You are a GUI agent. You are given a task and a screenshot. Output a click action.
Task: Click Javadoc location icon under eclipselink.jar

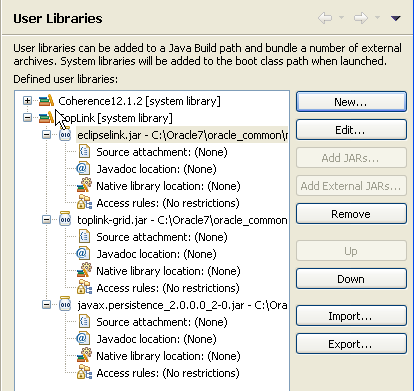coord(83,169)
